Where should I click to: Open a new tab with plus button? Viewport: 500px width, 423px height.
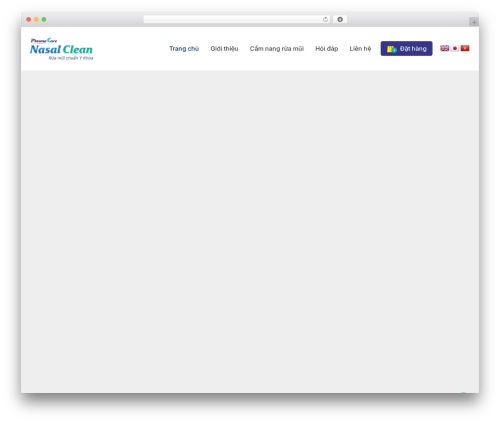(474, 22)
